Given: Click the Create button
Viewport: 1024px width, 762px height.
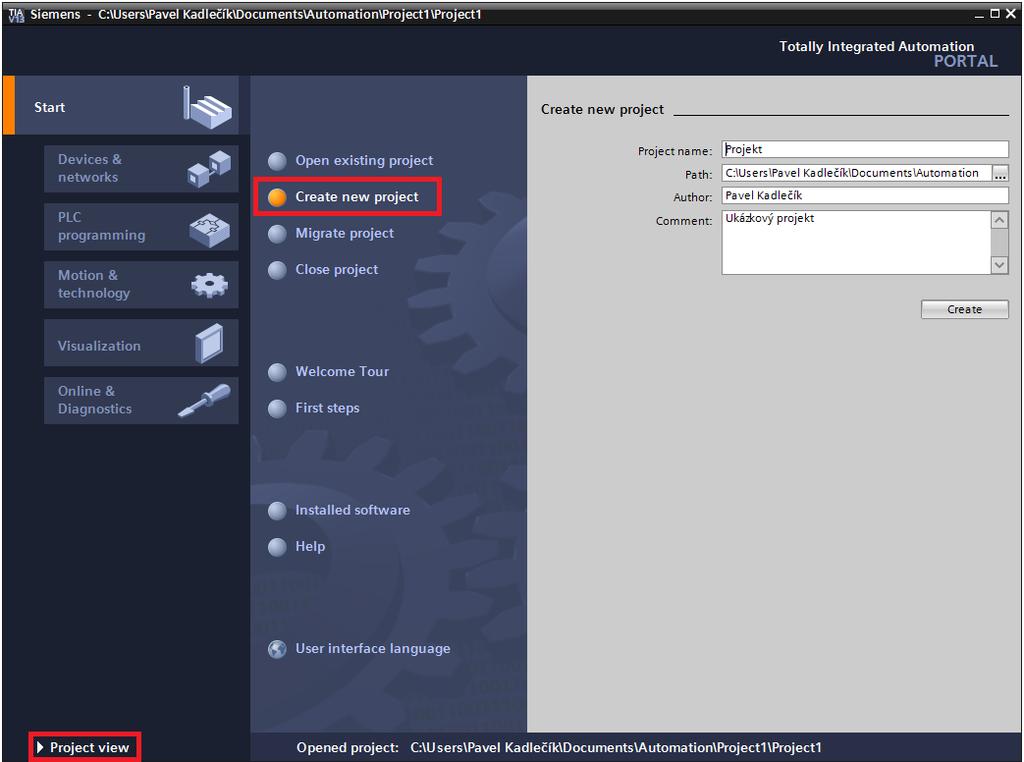Looking at the screenshot, I should pos(965,310).
